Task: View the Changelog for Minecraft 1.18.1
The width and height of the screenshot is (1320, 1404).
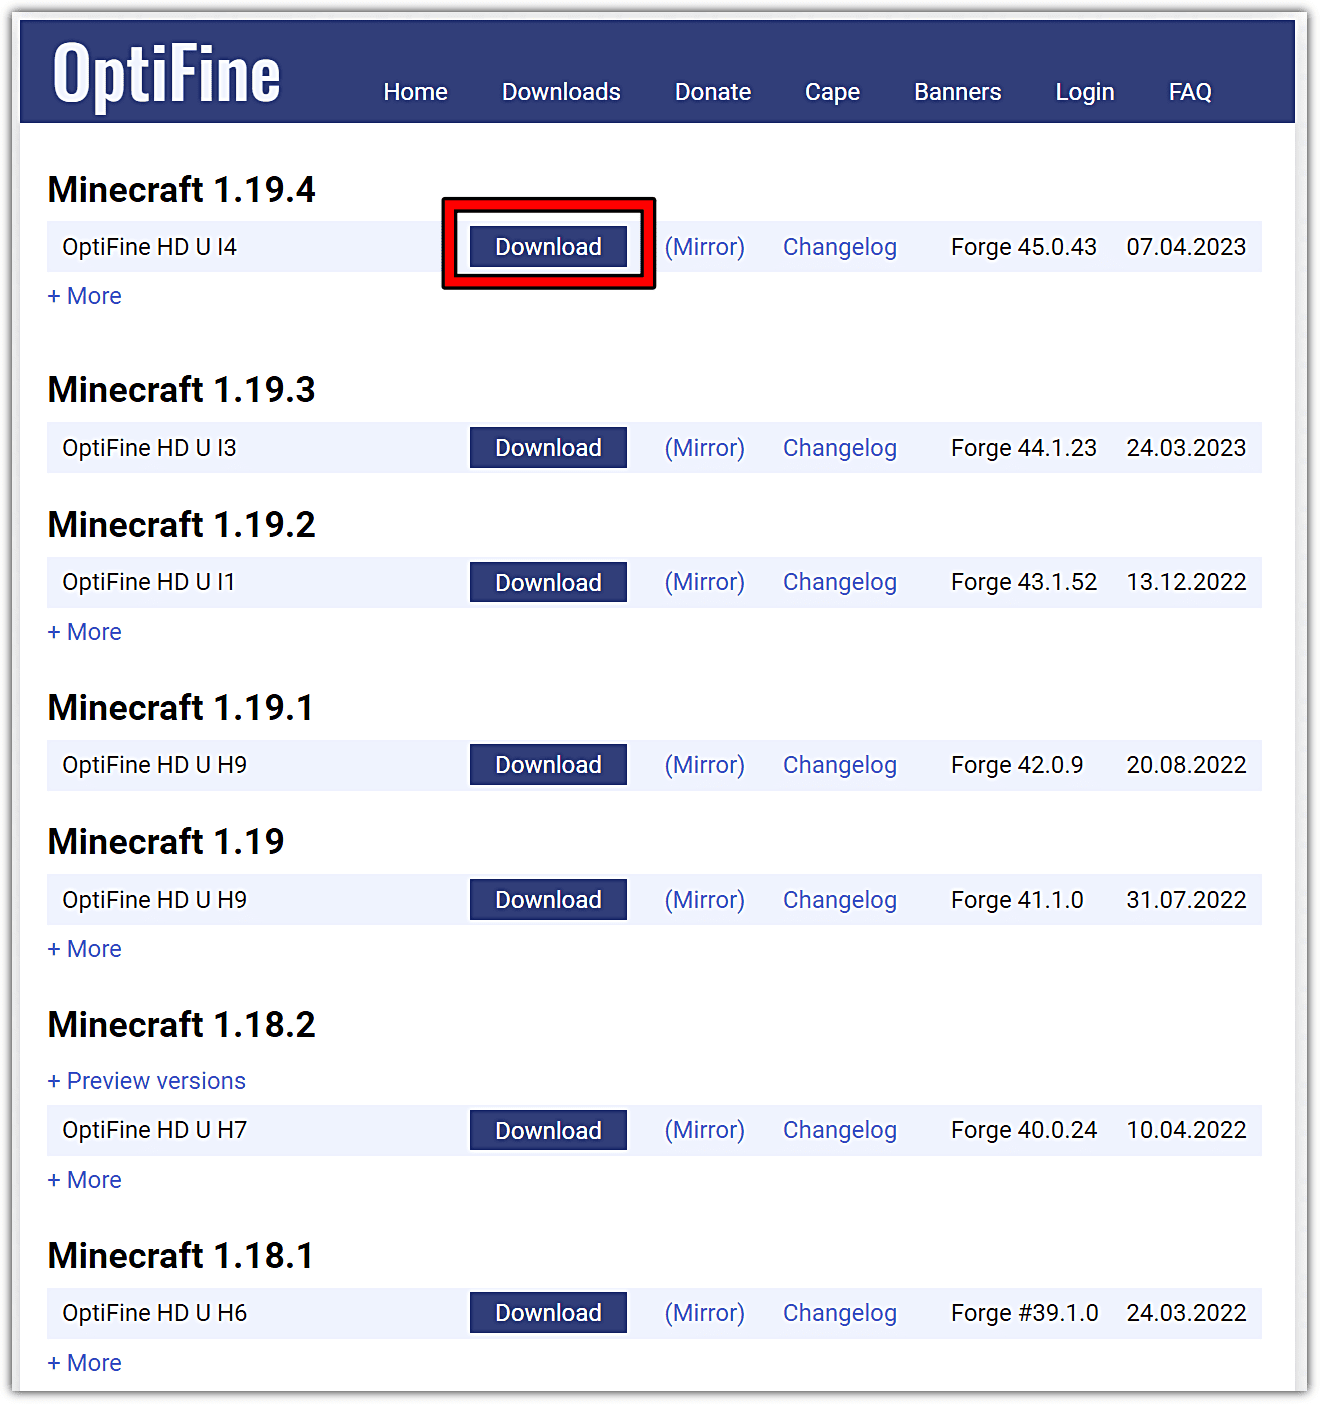Action: [x=839, y=1312]
